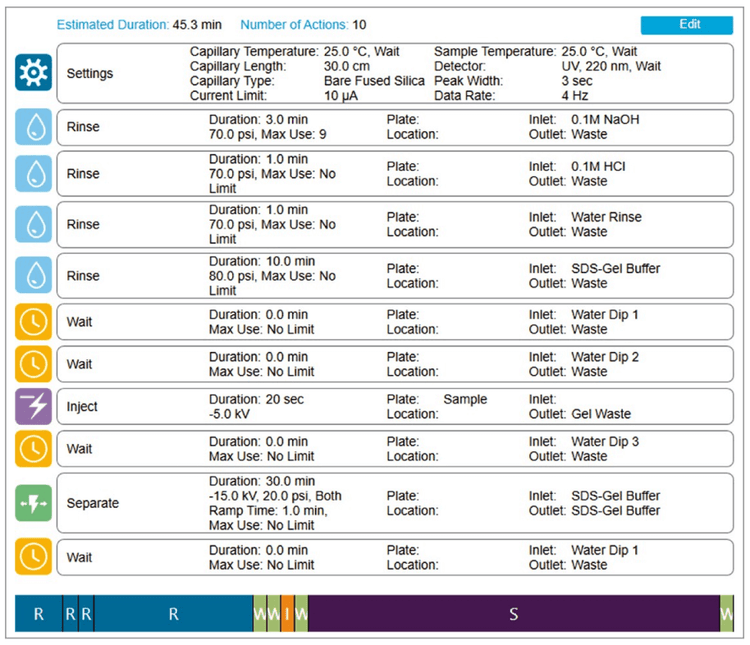Click the Water Dip 3 wait clock icon
750x645 pixels.
(33, 449)
